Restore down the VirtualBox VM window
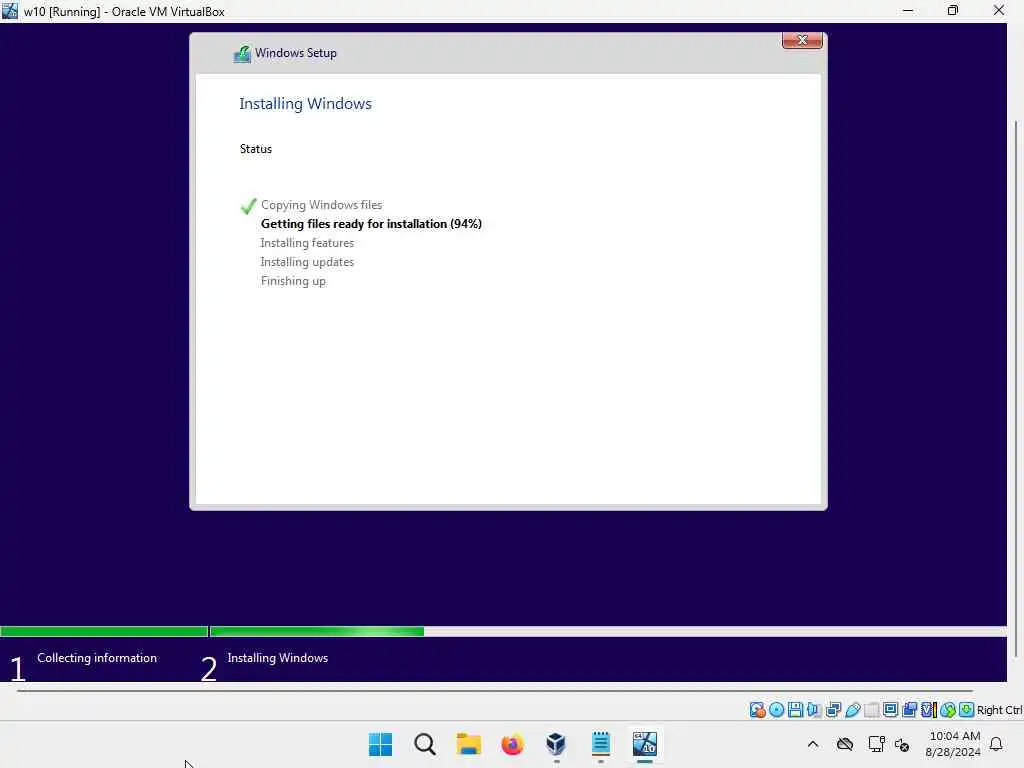1024x768 pixels. coord(953,10)
